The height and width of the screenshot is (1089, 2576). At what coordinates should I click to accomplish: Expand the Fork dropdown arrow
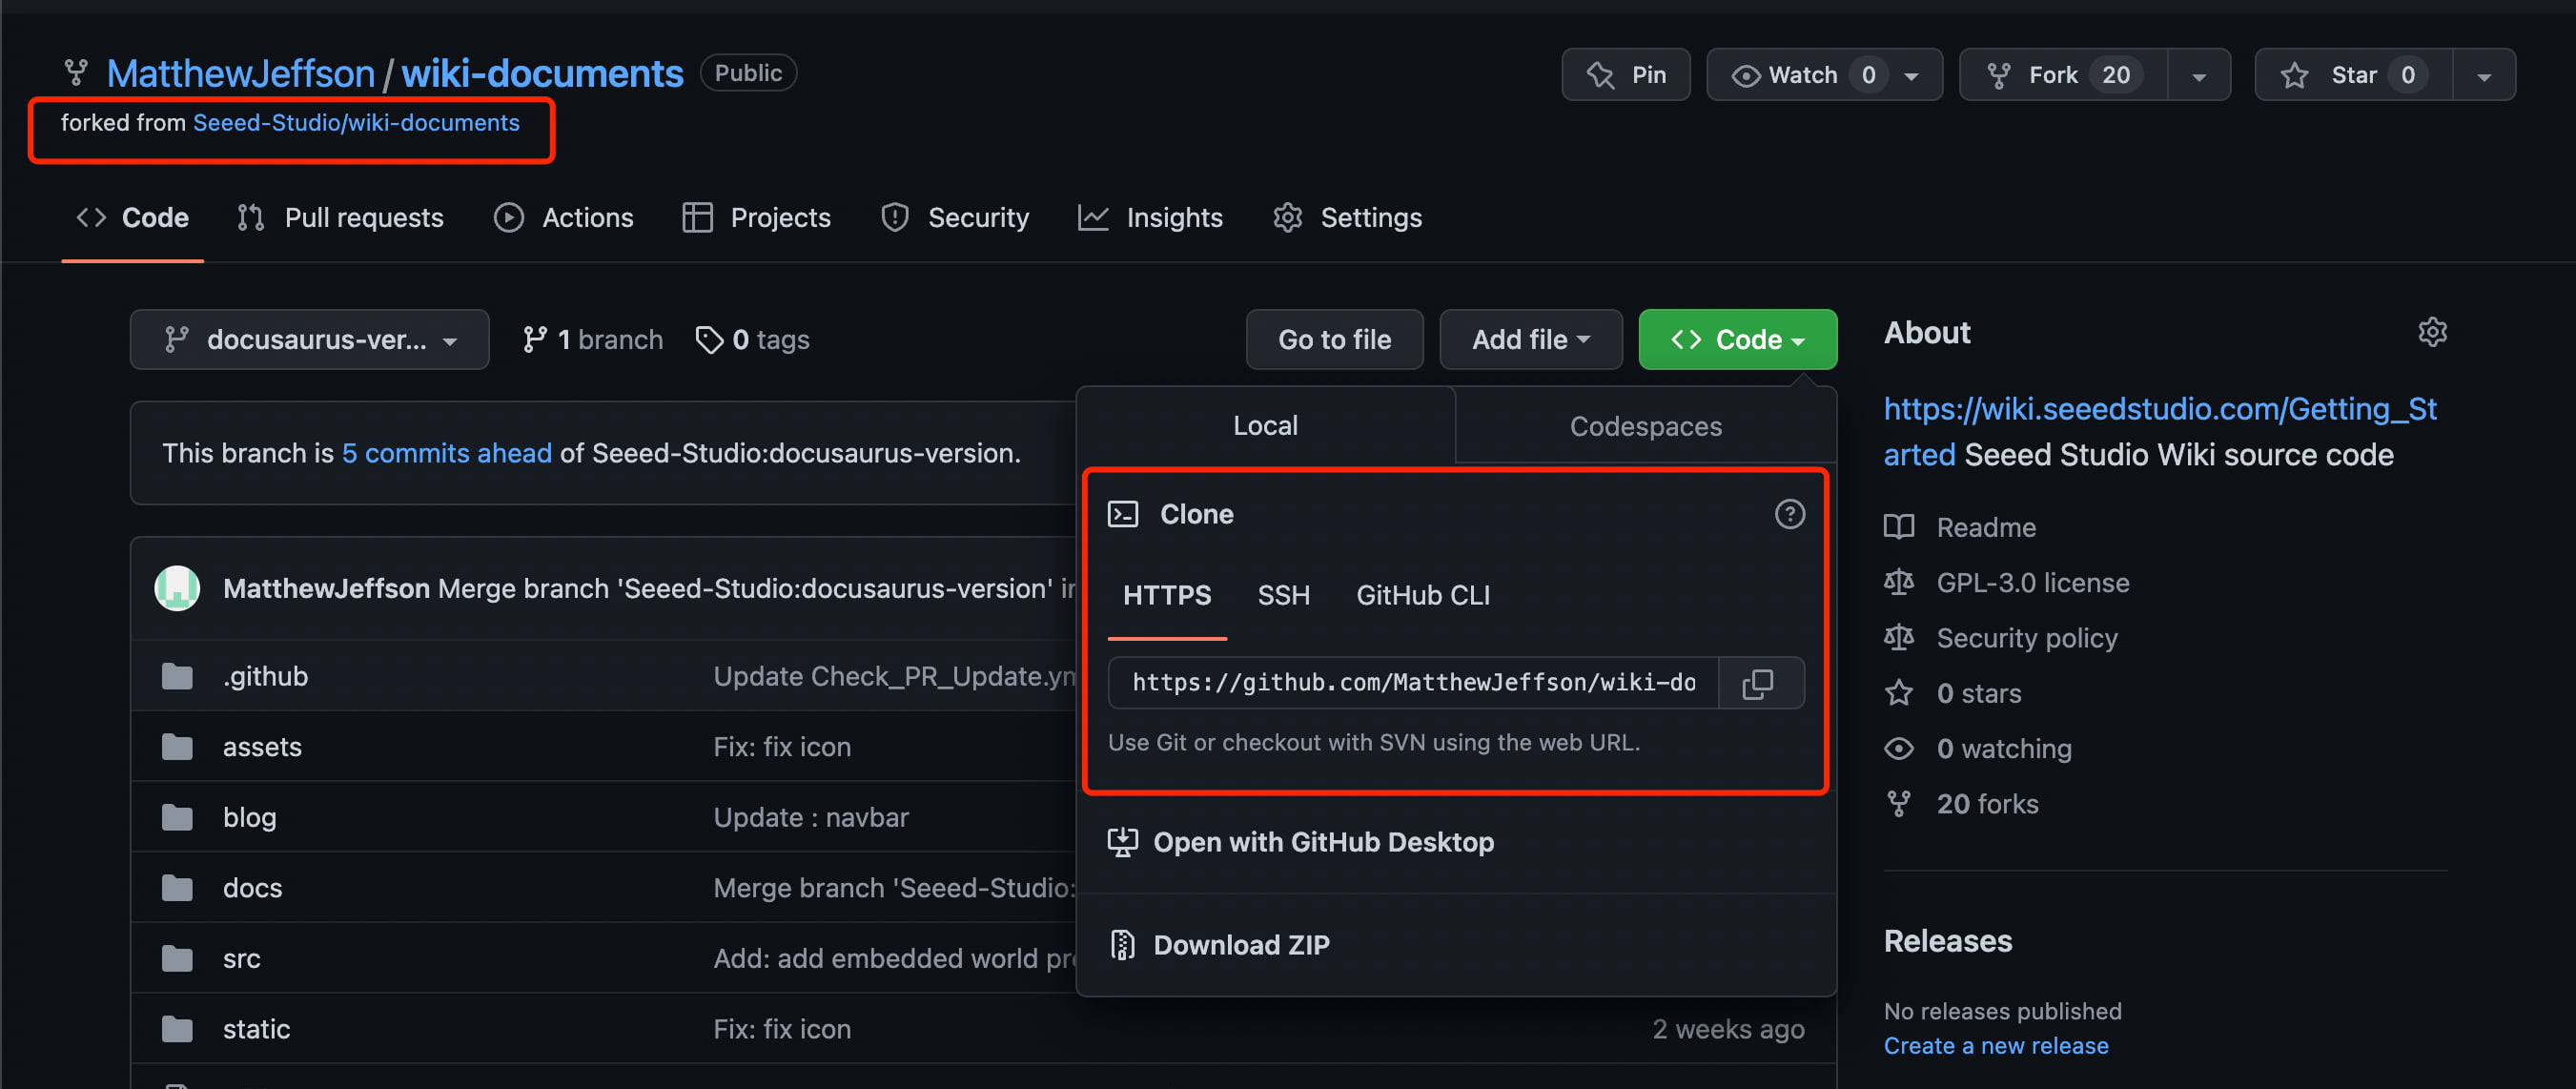(2199, 75)
